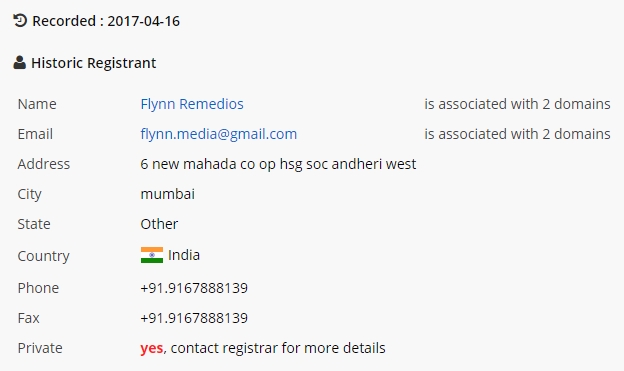Click the Private field label
Screen dimensions: 624x371
[40, 348]
